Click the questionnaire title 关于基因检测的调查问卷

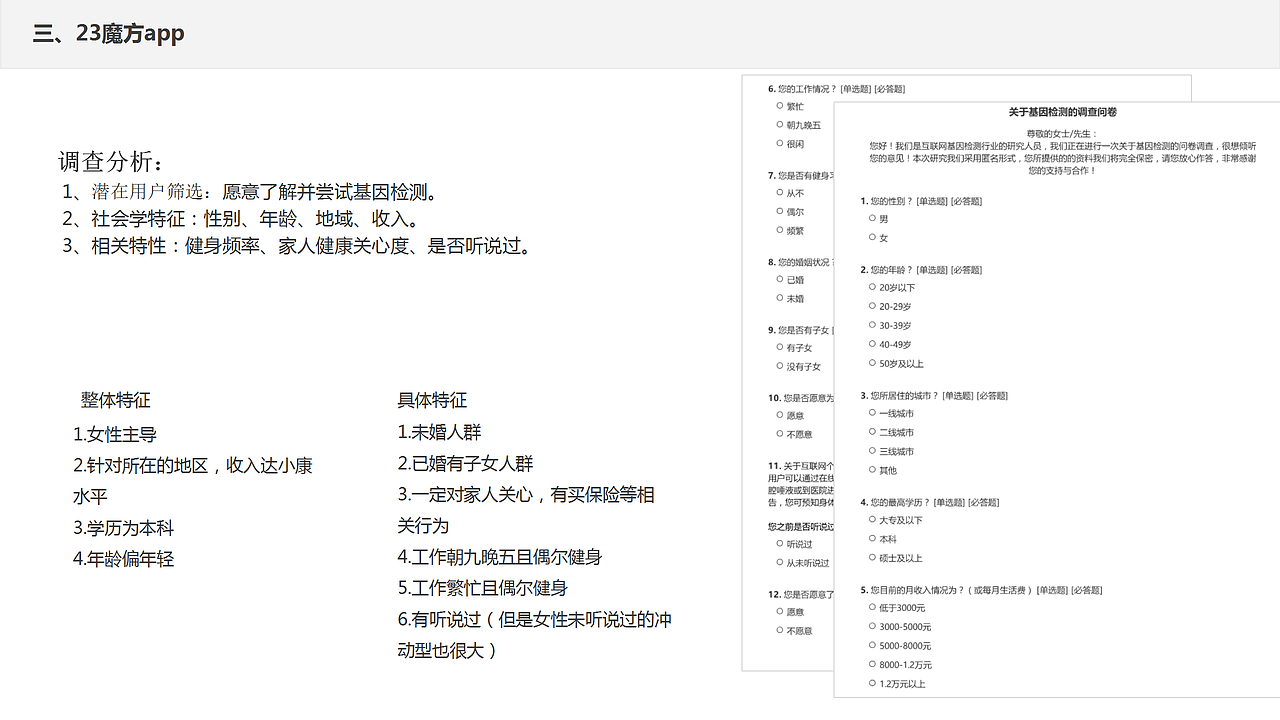pos(1062,112)
